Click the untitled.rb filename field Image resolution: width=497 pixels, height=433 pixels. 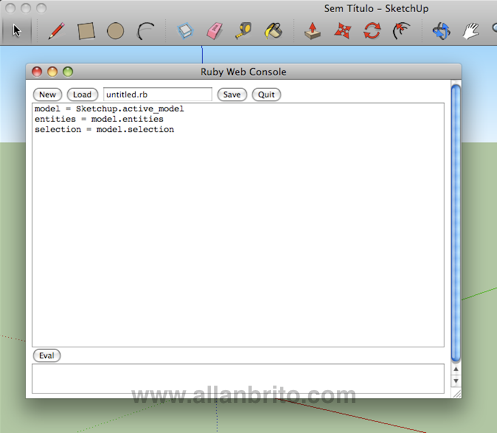tap(157, 95)
